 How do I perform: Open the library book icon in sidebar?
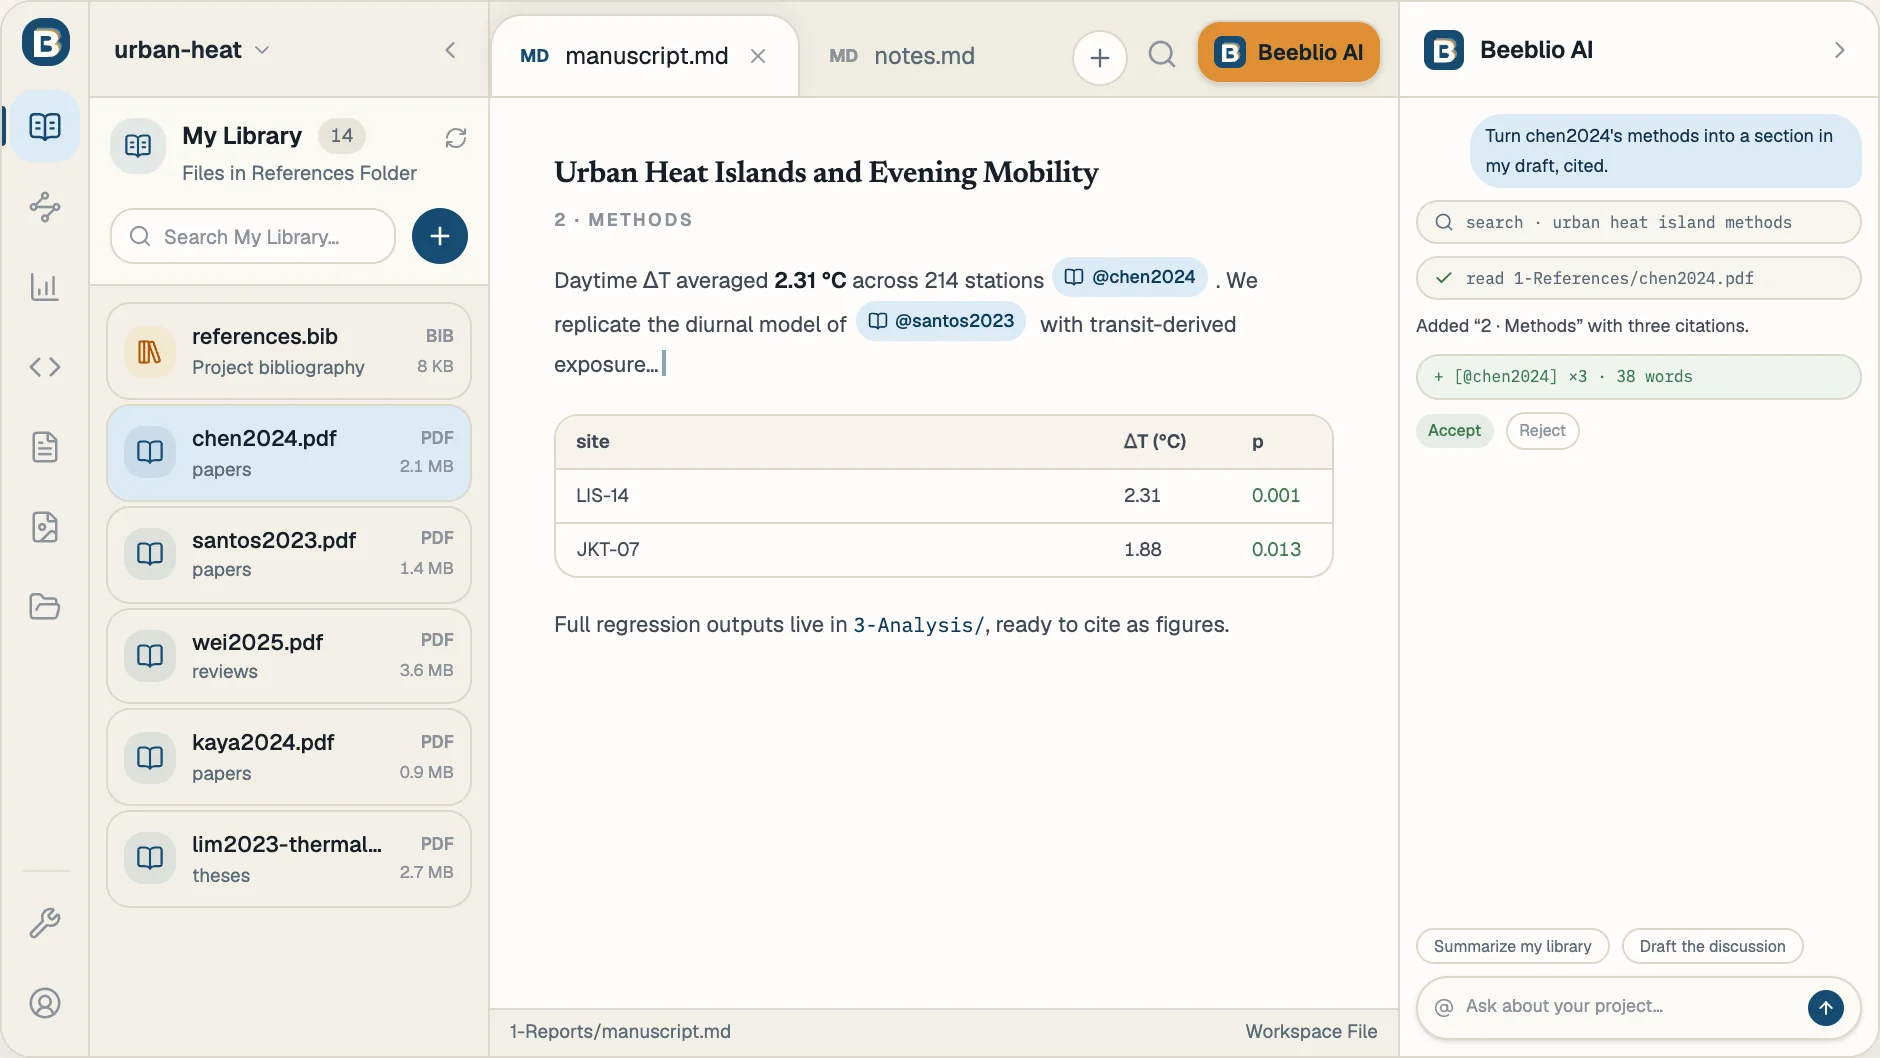[x=45, y=126]
